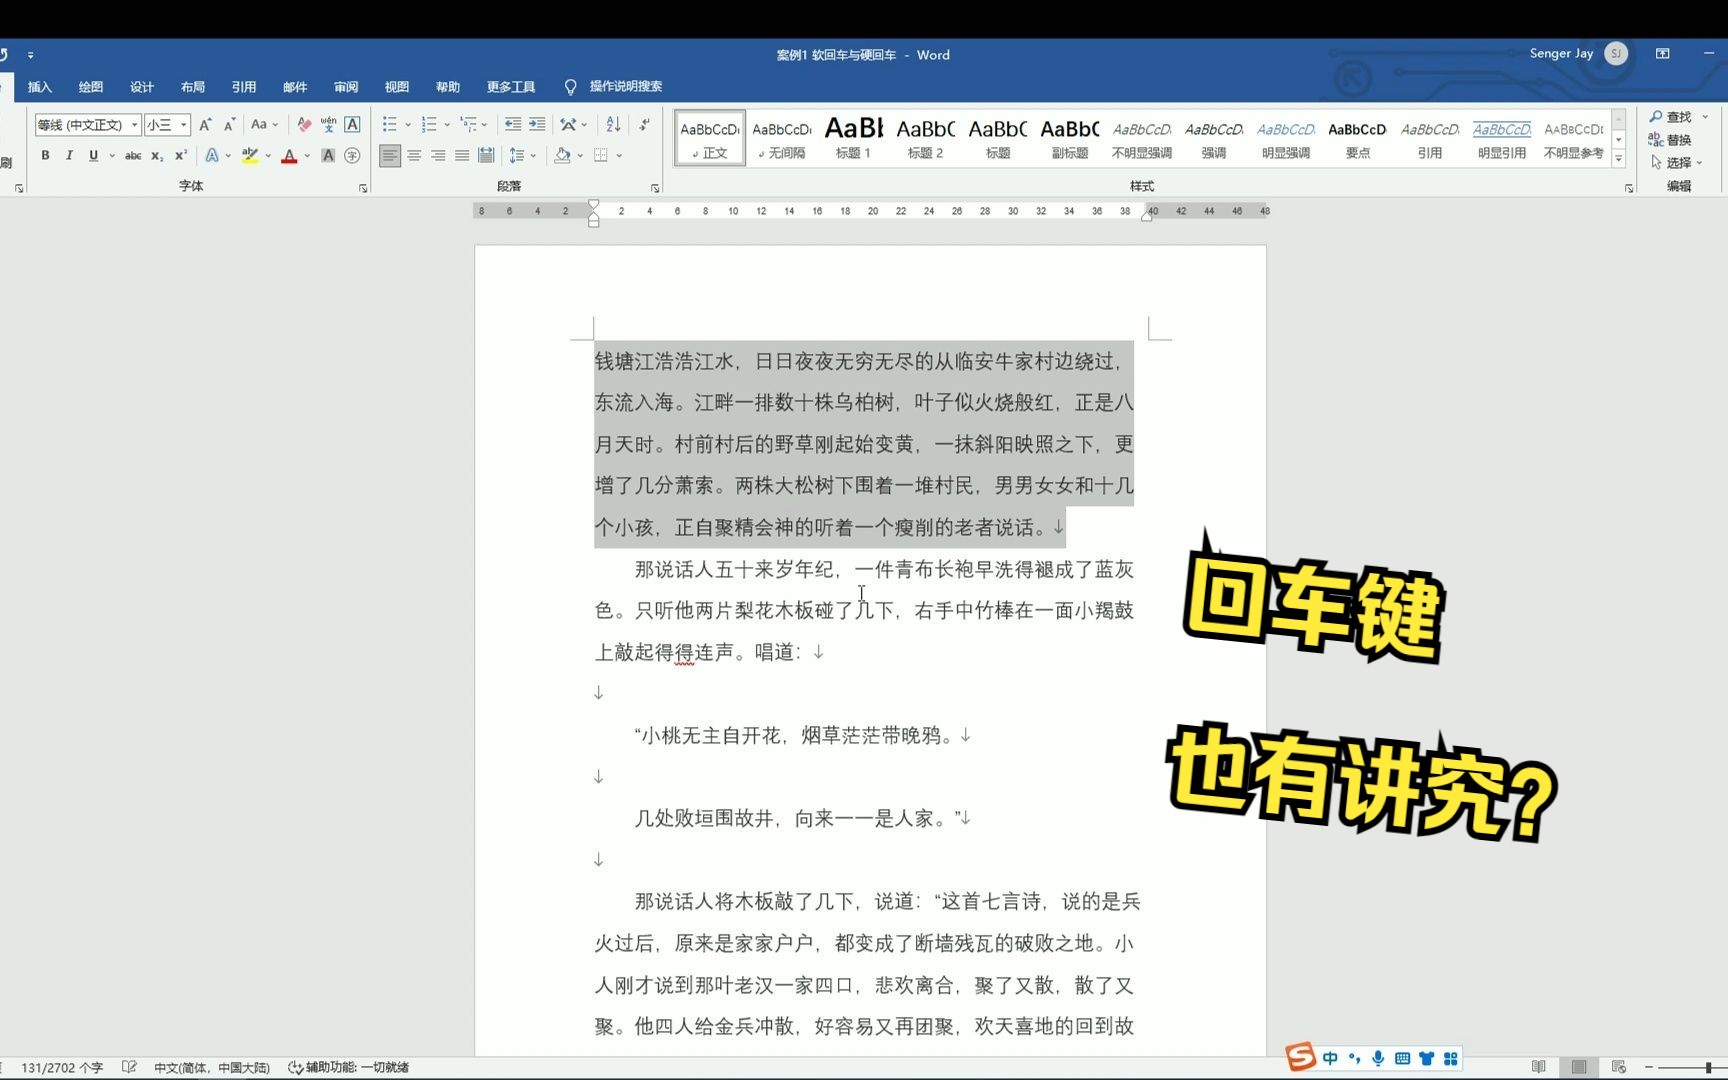Click Sogou input microphone icon

[1379, 1058]
